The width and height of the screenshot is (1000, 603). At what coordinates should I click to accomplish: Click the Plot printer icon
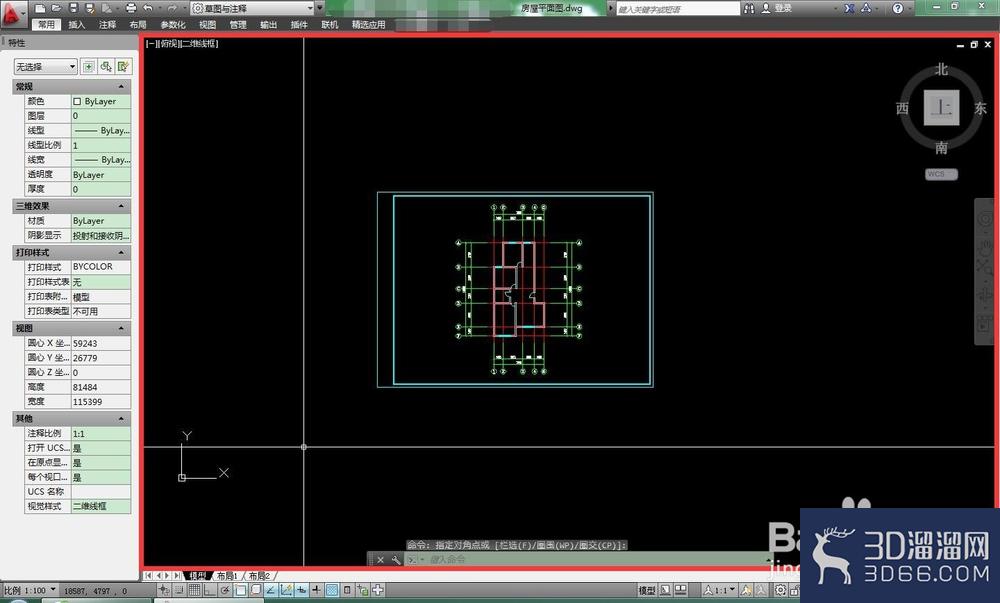click(131, 8)
